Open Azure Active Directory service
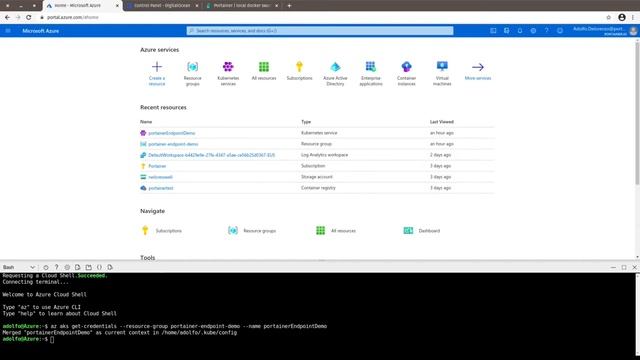640x360 pixels. (335, 73)
